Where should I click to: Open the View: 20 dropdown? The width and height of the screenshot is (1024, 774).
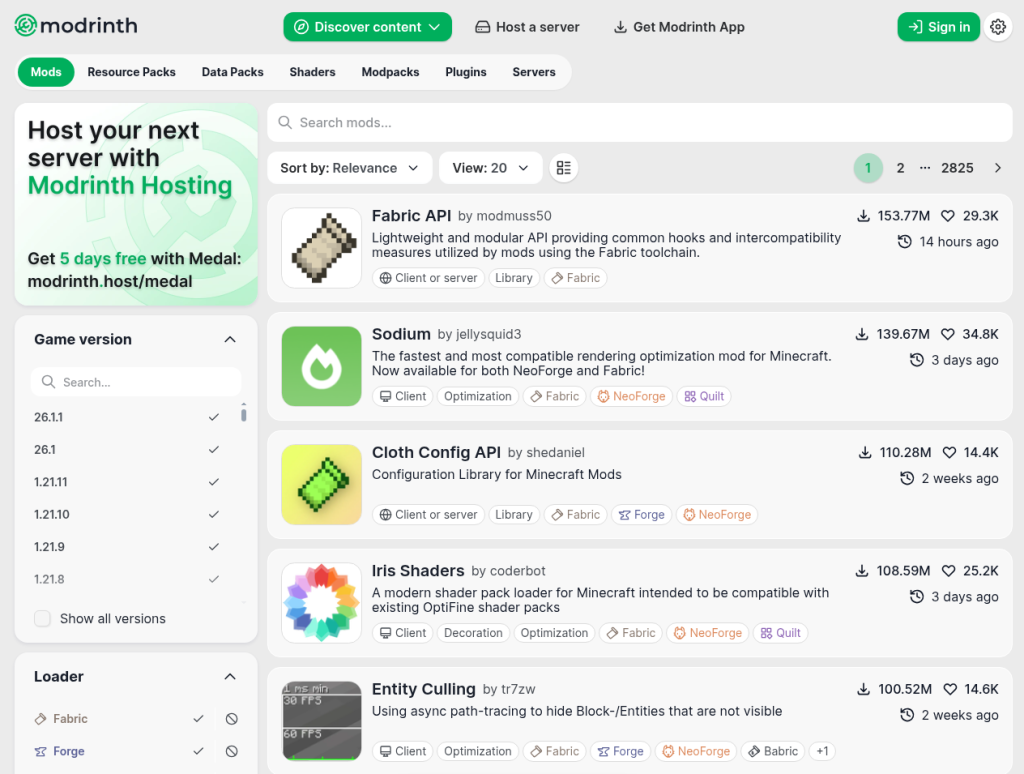point(490,168)
